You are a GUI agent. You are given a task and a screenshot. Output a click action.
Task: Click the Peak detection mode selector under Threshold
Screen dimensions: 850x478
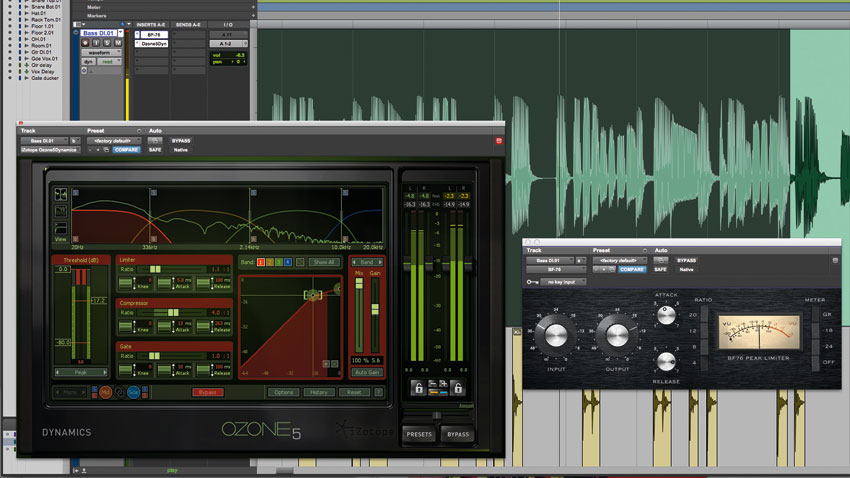tap(81, 372)
